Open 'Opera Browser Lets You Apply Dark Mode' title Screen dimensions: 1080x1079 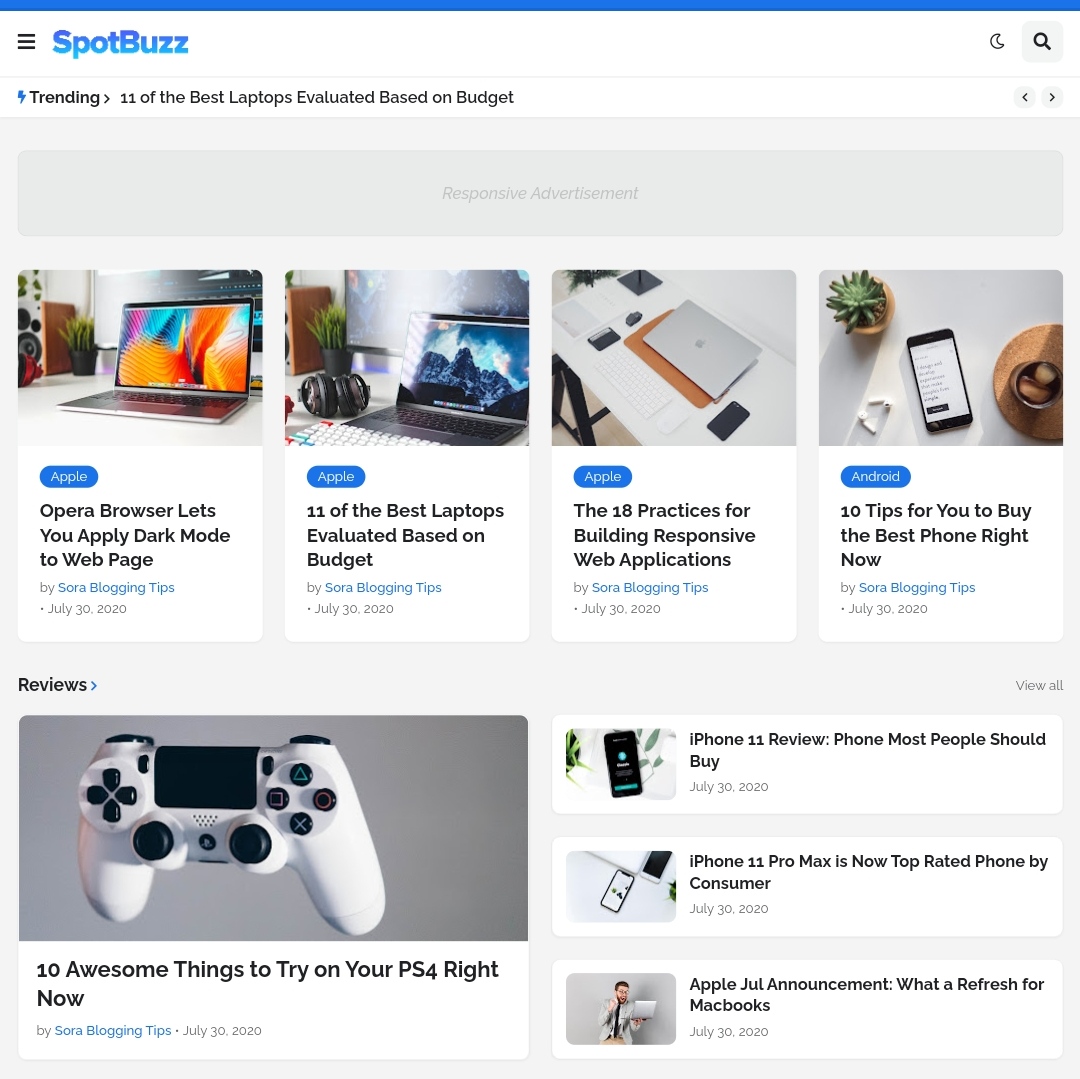pos(135,535)
